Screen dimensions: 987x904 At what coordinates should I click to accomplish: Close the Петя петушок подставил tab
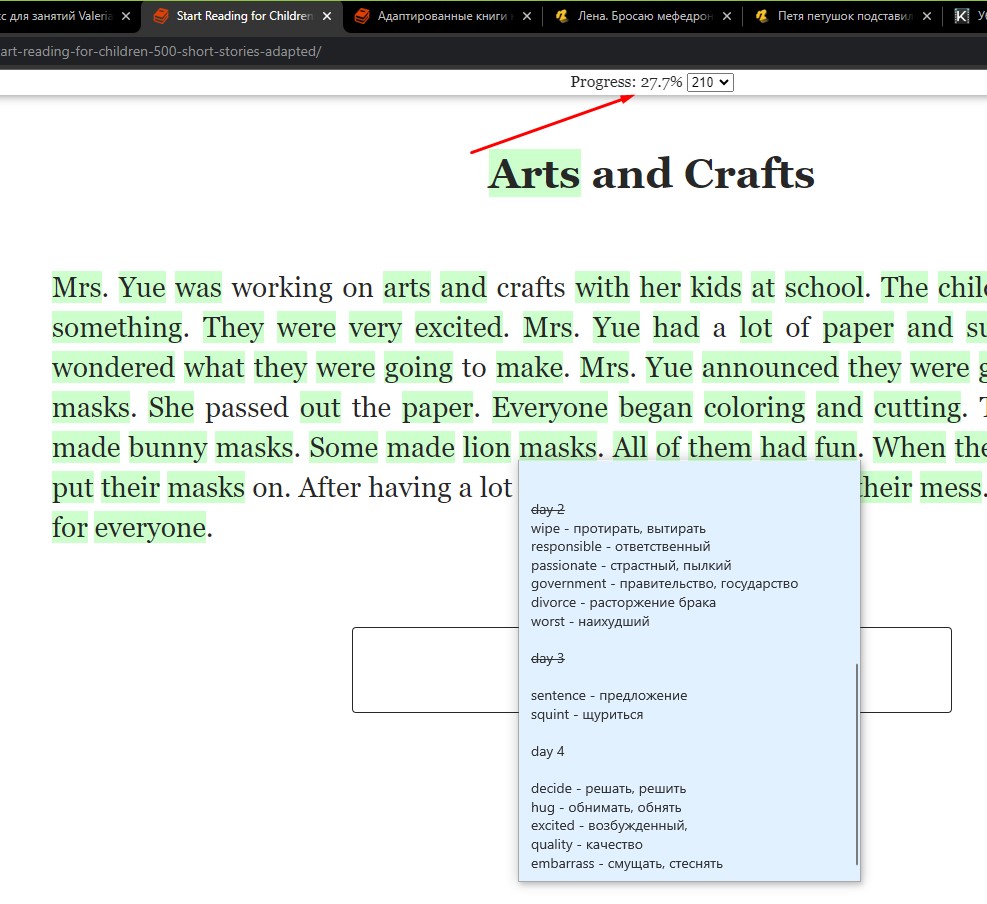[x=926, y=16]
